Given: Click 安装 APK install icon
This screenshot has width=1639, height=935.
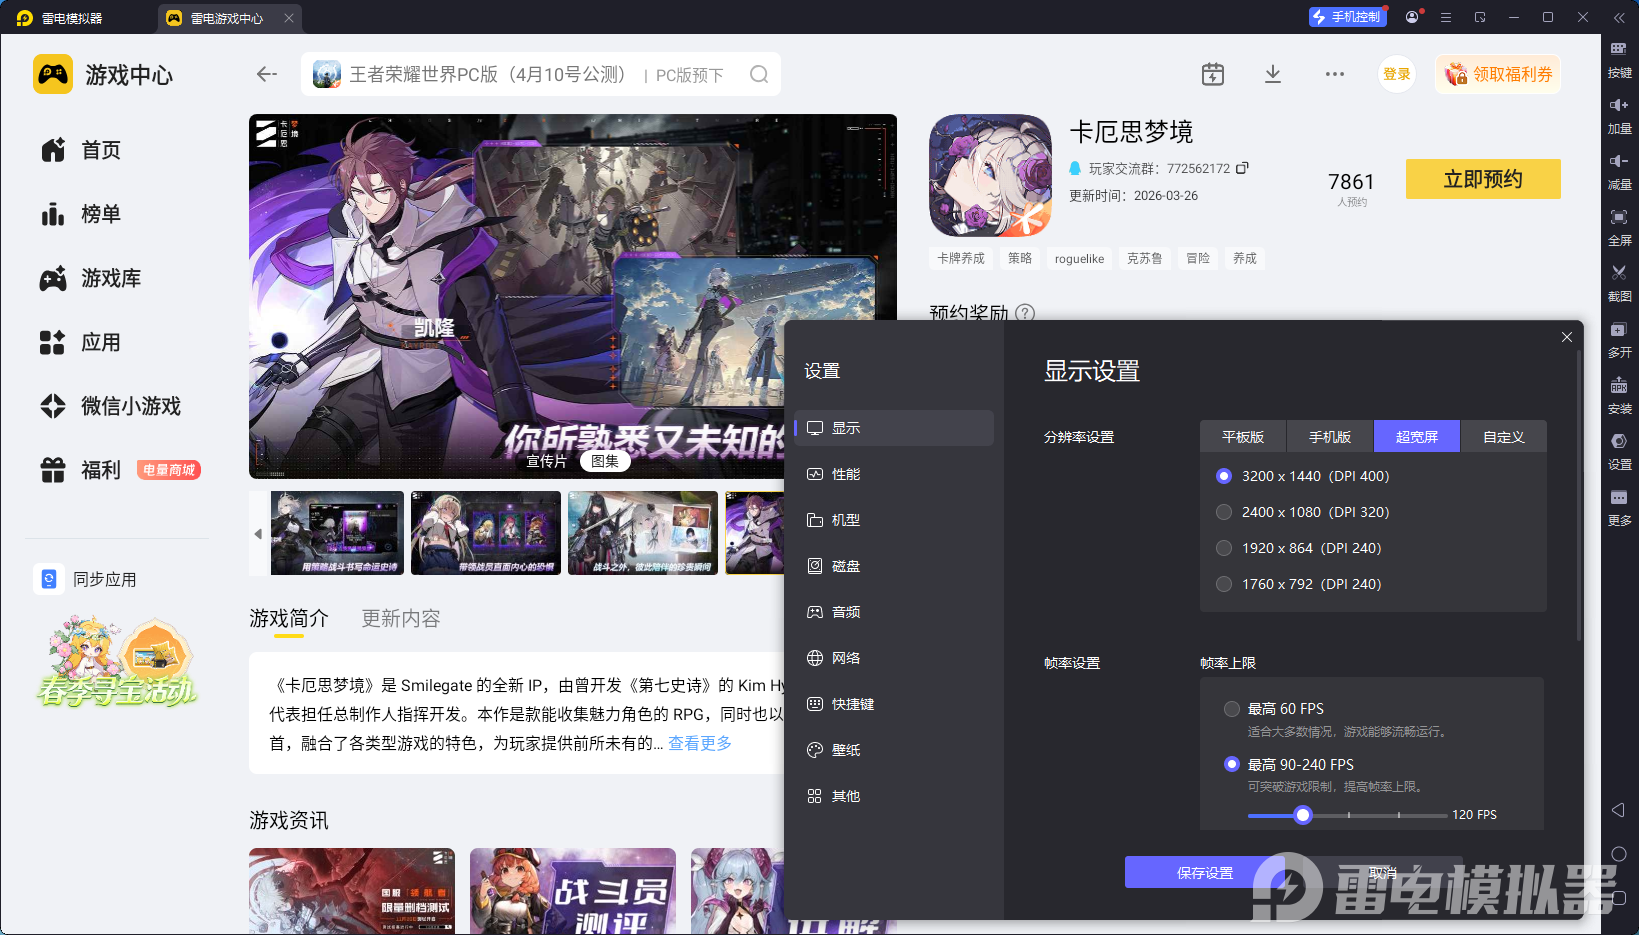Looking at the screenshot, I should click(x=1619, y=396).
